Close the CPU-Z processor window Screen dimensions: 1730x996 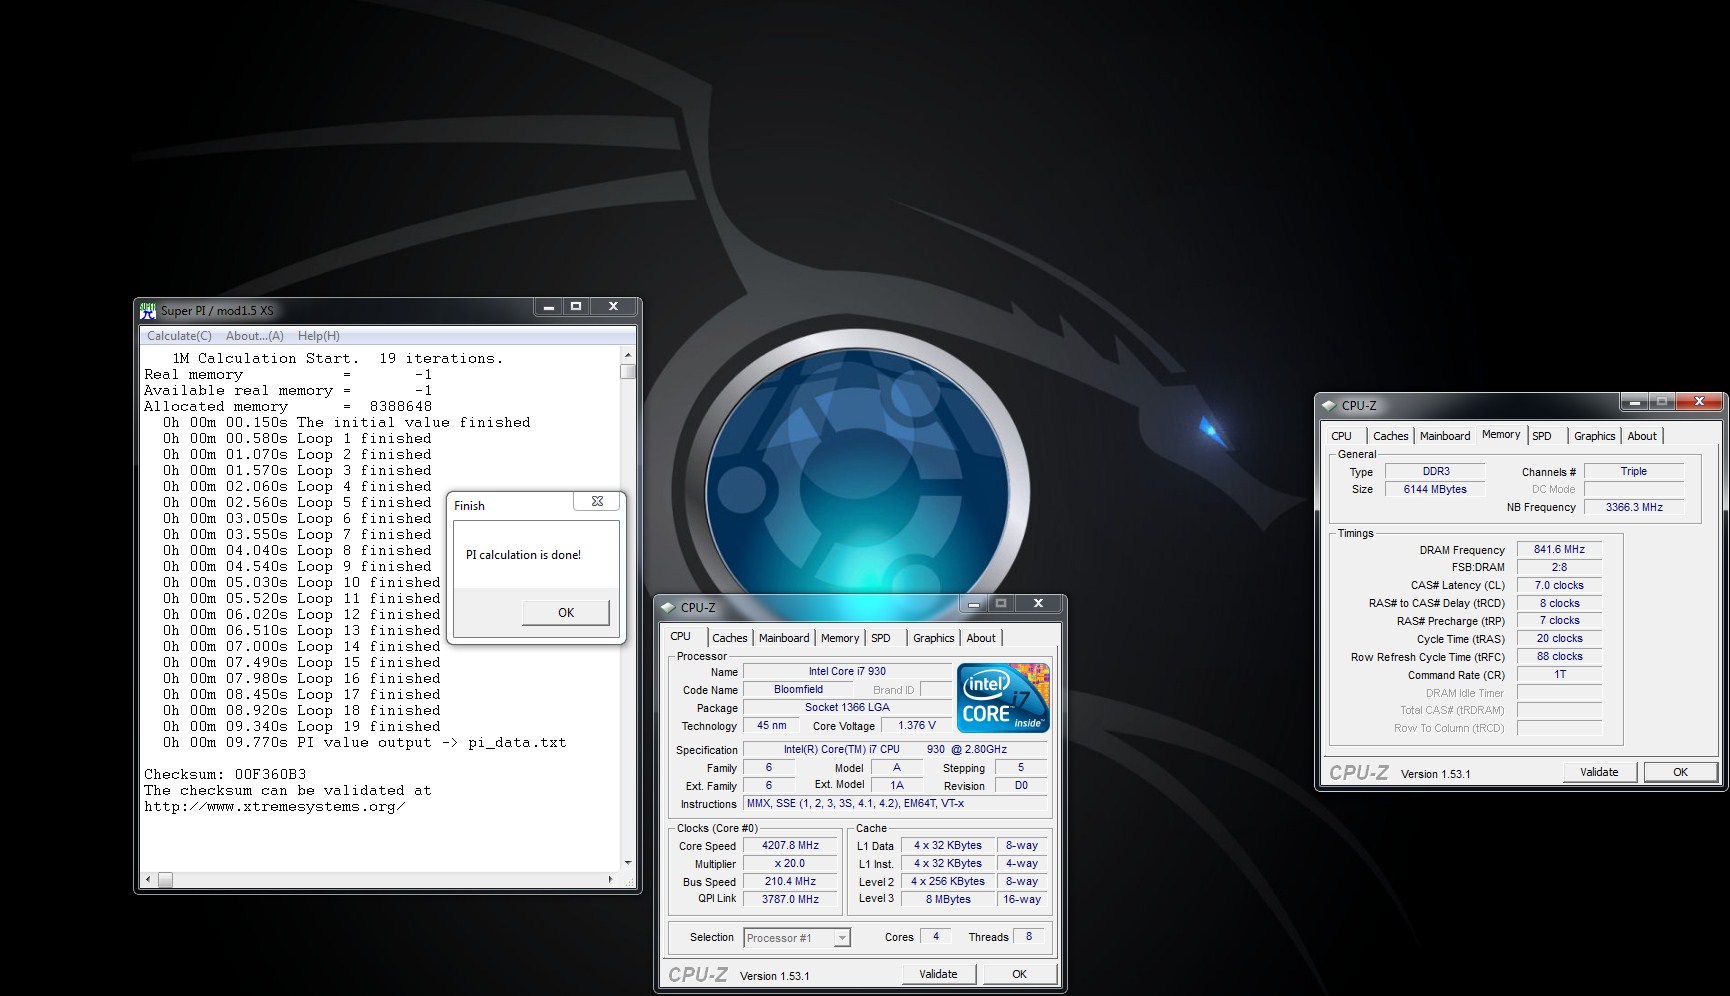tap(1038, 604)
